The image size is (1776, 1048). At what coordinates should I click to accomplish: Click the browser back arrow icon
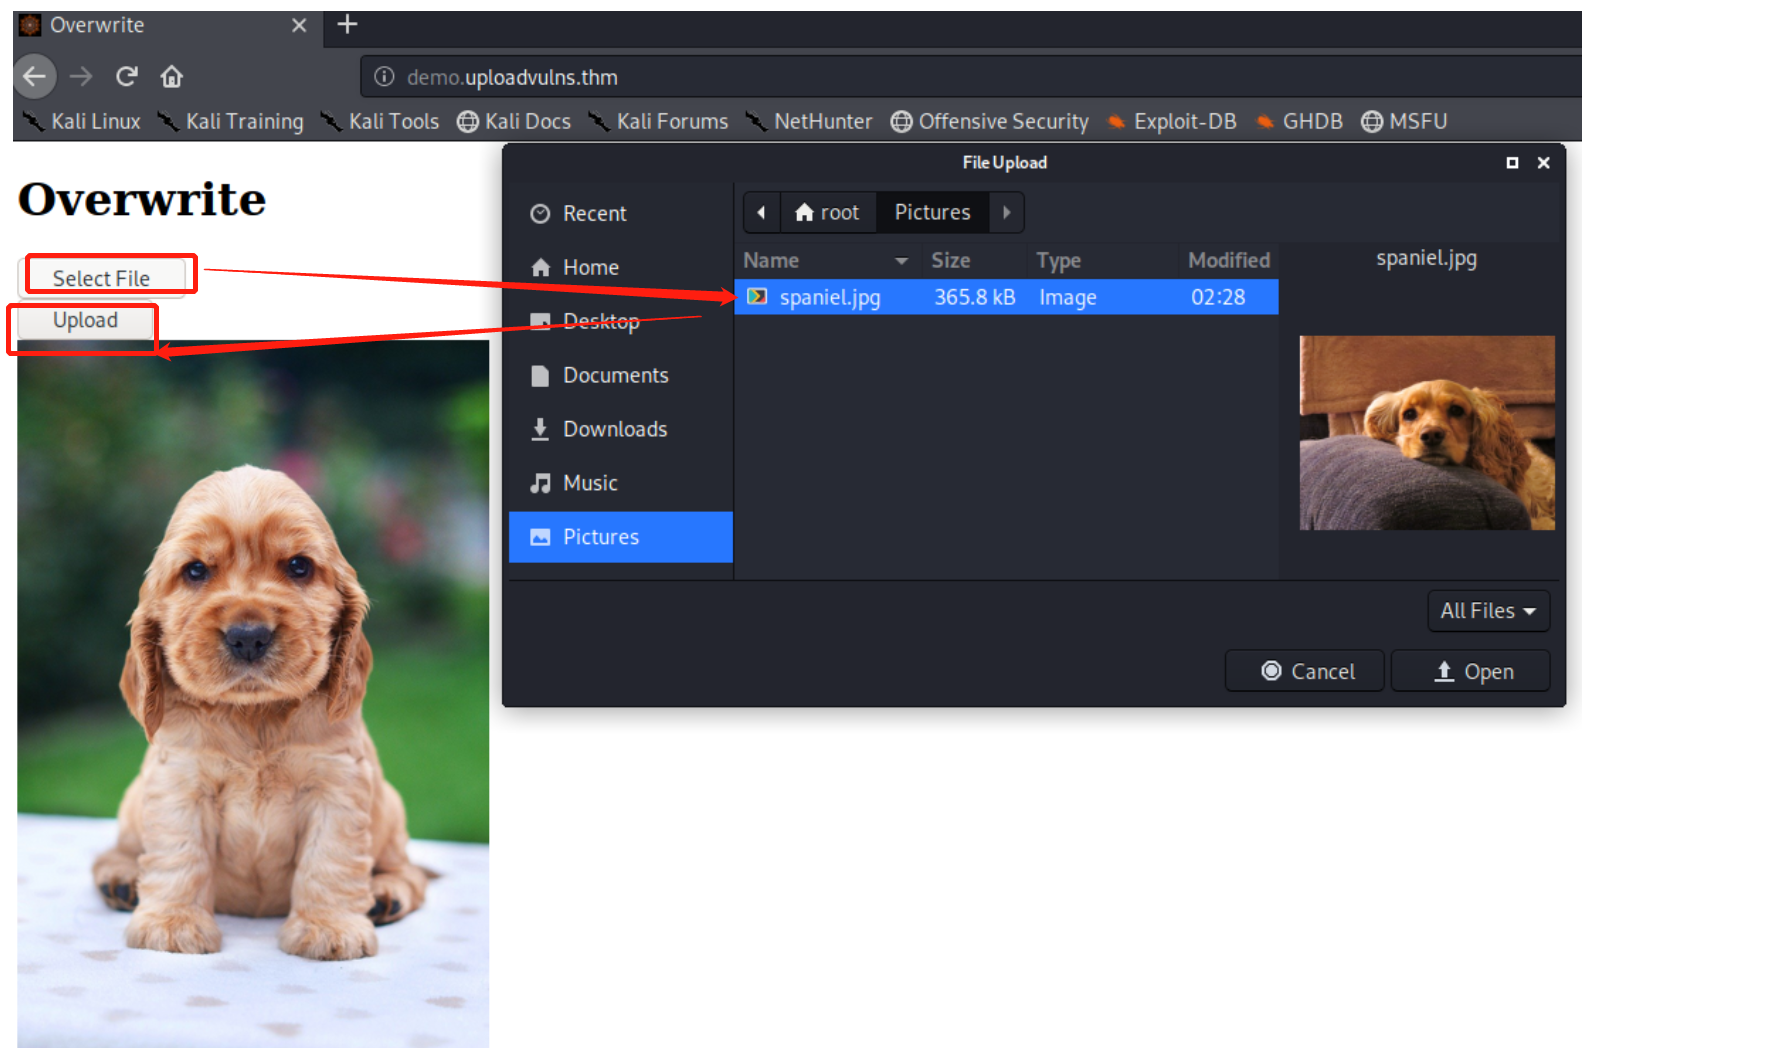point(35,76)
